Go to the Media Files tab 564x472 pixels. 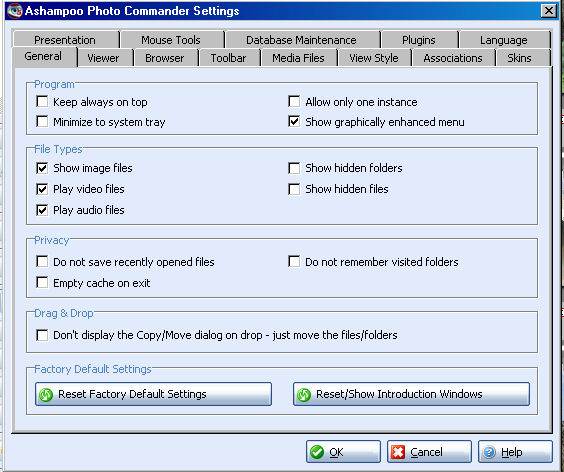(299, 58)
